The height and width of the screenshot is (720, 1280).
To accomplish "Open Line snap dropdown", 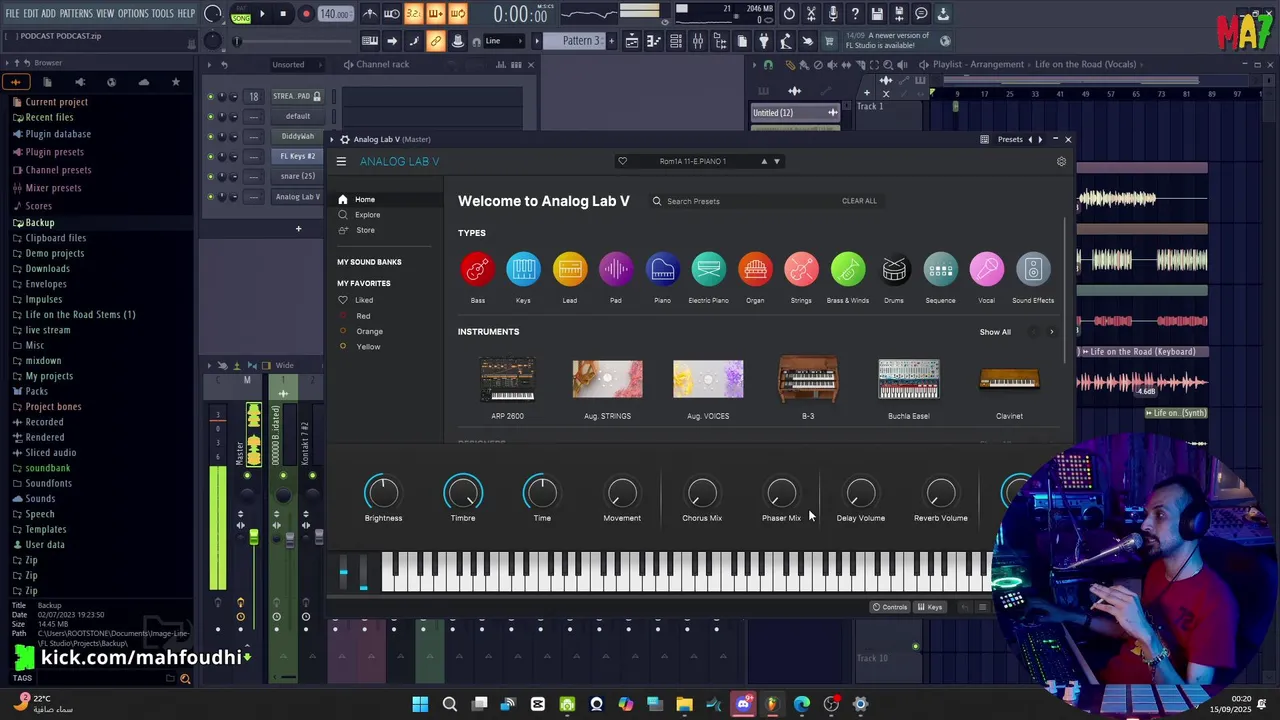I will point(504,41).
